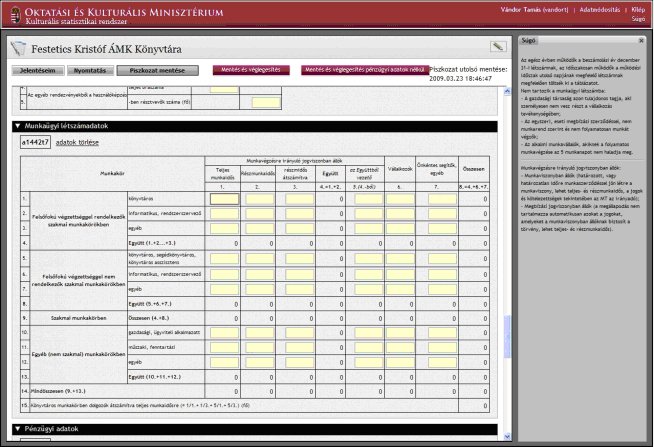Click row 1 könyvtáros Önkéntes segítők field
654x447 pixels.
pos(442,199)
